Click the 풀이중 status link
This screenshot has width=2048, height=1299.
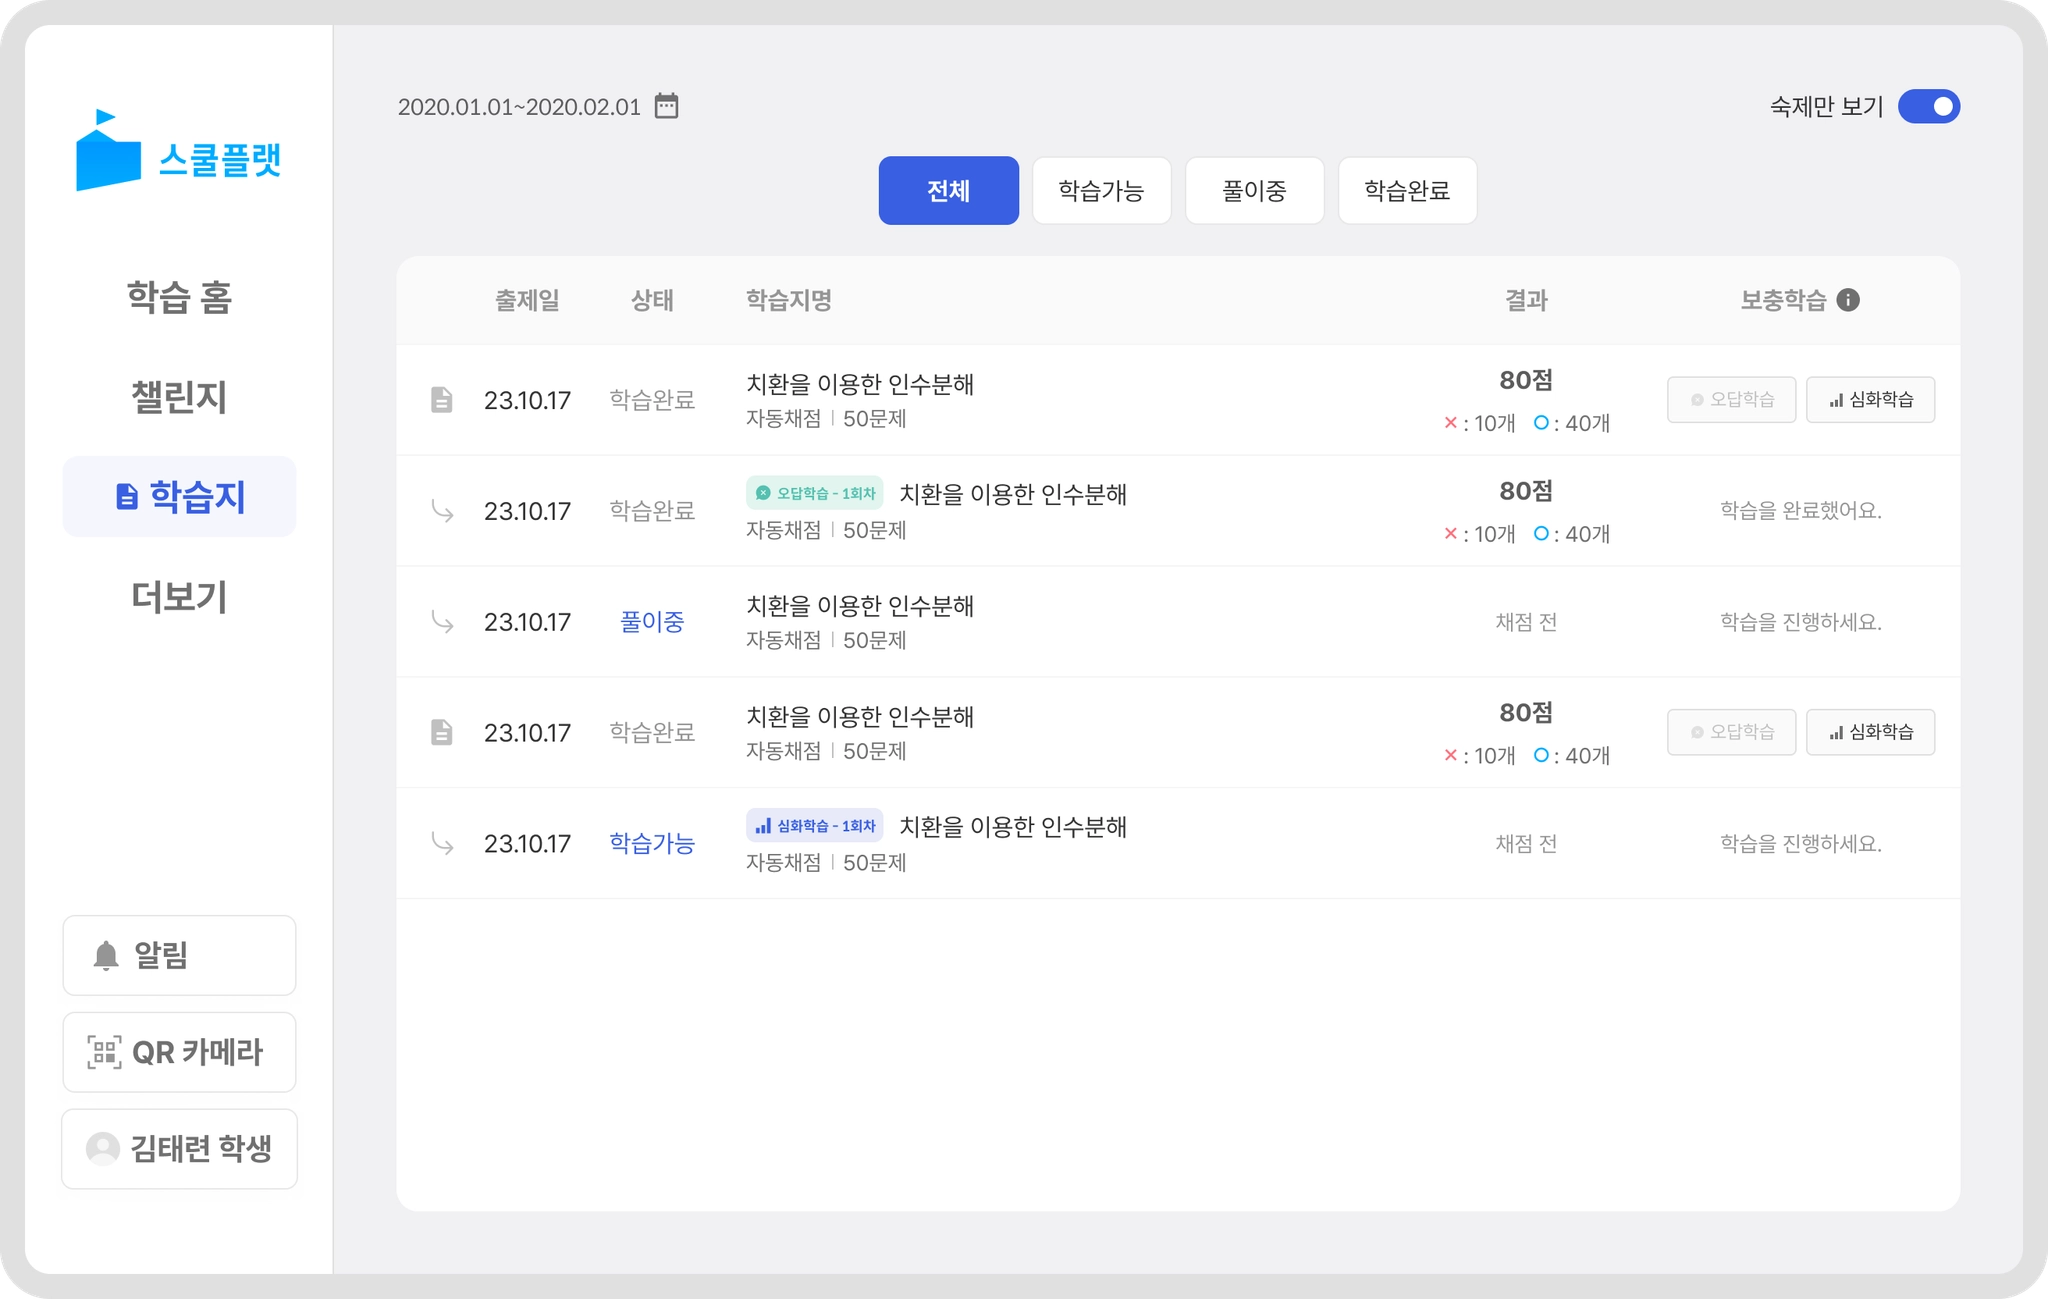coord(652,622)
